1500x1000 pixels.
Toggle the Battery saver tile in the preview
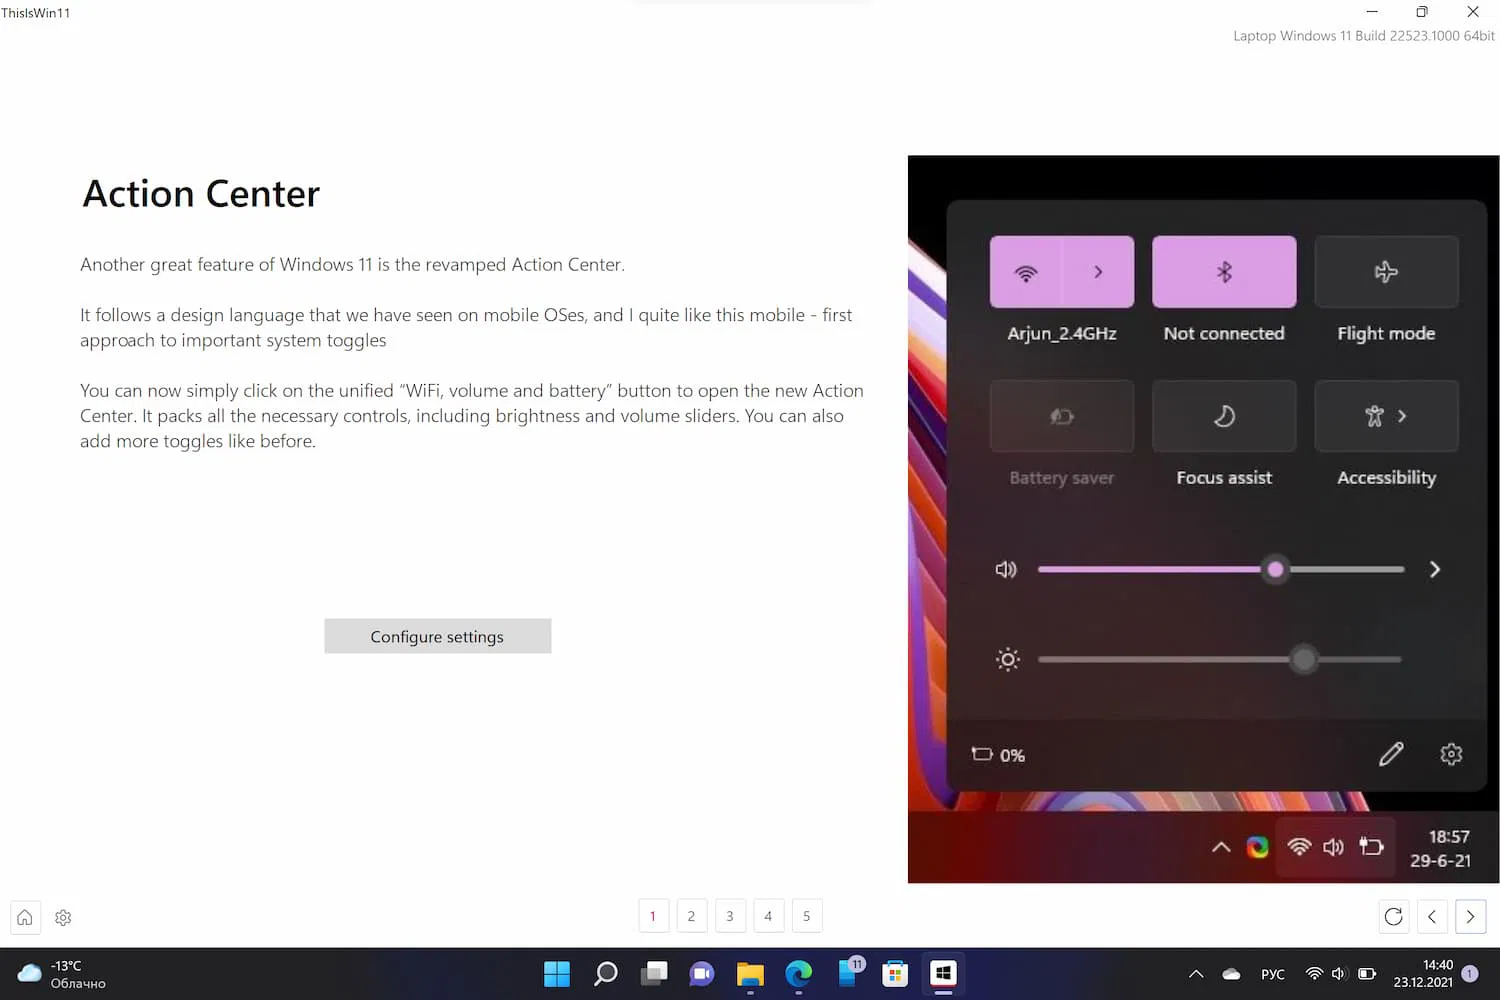1062,416
